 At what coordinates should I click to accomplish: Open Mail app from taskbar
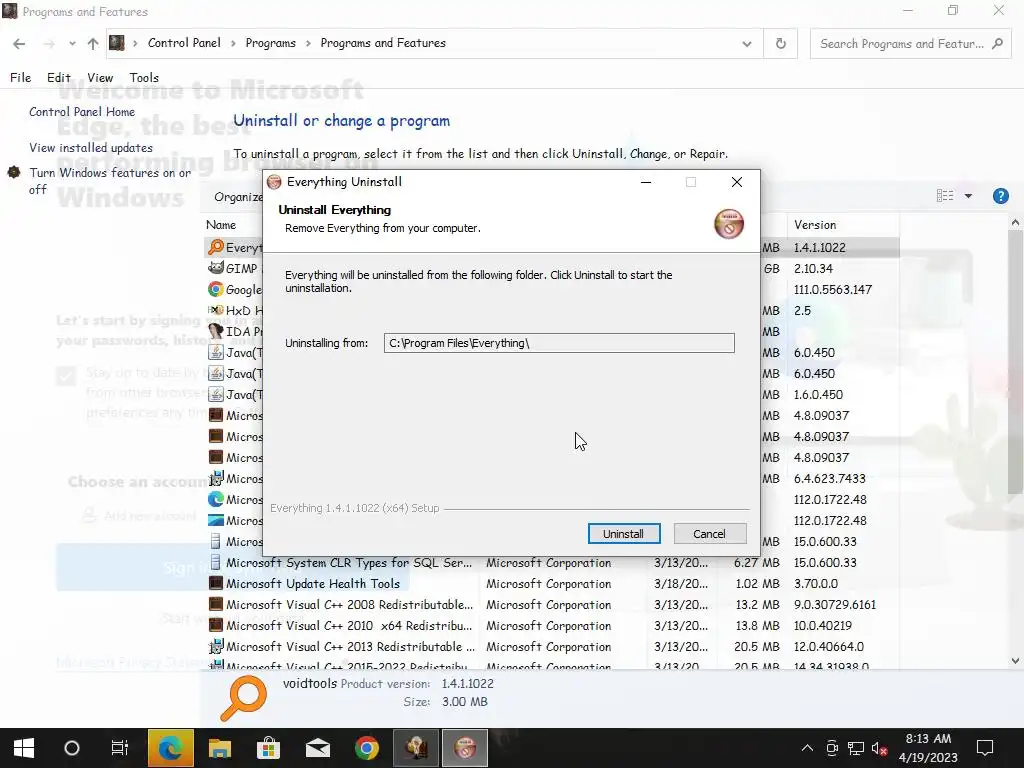point(318,748)
